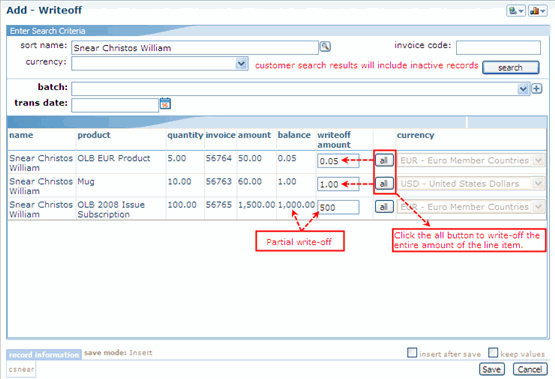This screenshot has width=555, height=379.
Task: Enable the insert after save checkbox
Action: coord(412,353)
